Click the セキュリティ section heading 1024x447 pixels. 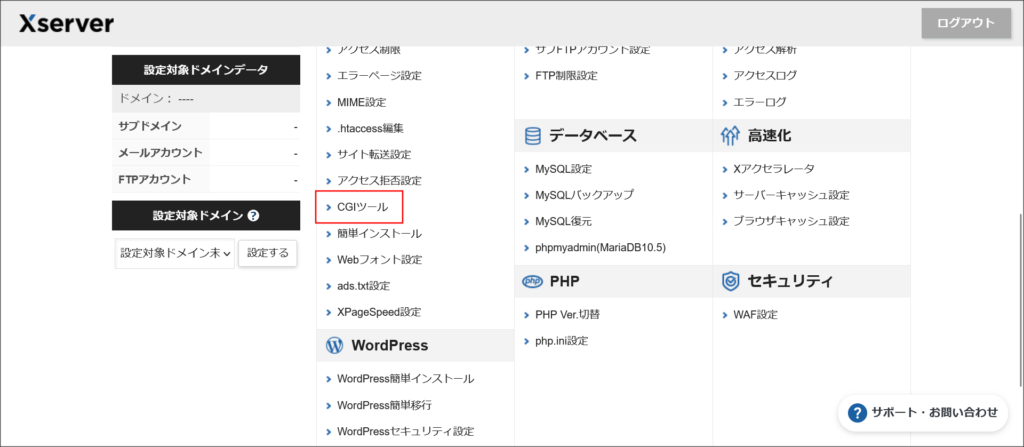[790, 282]
